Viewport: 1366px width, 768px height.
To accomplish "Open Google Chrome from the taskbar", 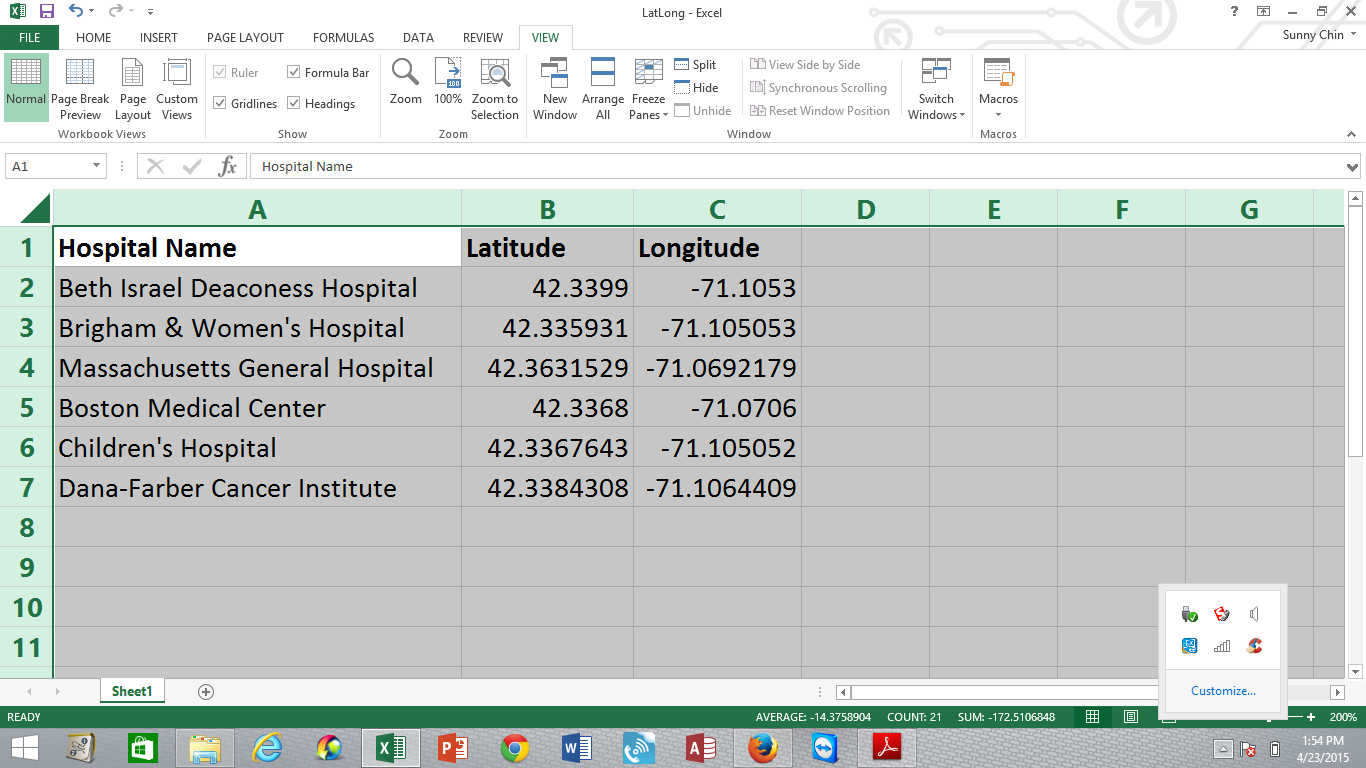I will click(x=515, y=748).
